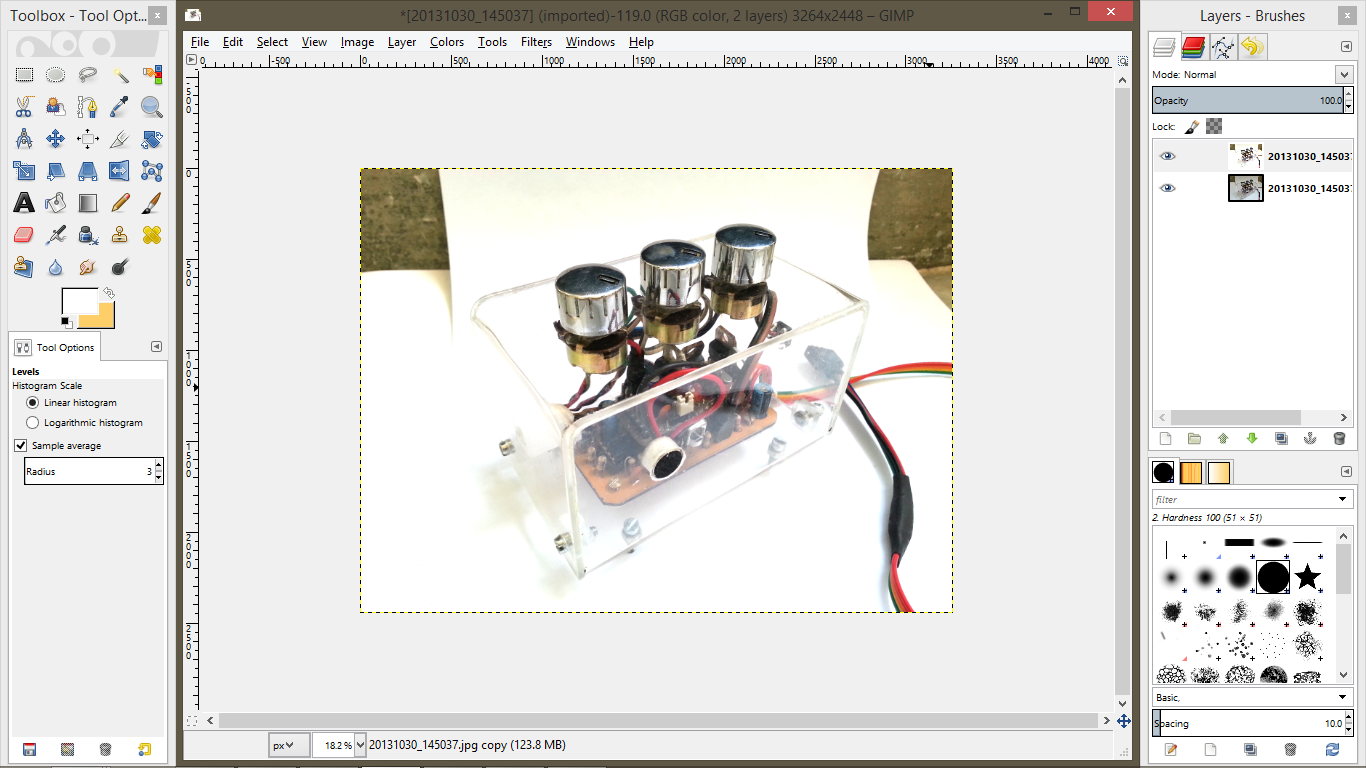Viewport: 1366px width, 768px height.
Task: Anchor the floating layer
Action: (x=1310, y=439)
